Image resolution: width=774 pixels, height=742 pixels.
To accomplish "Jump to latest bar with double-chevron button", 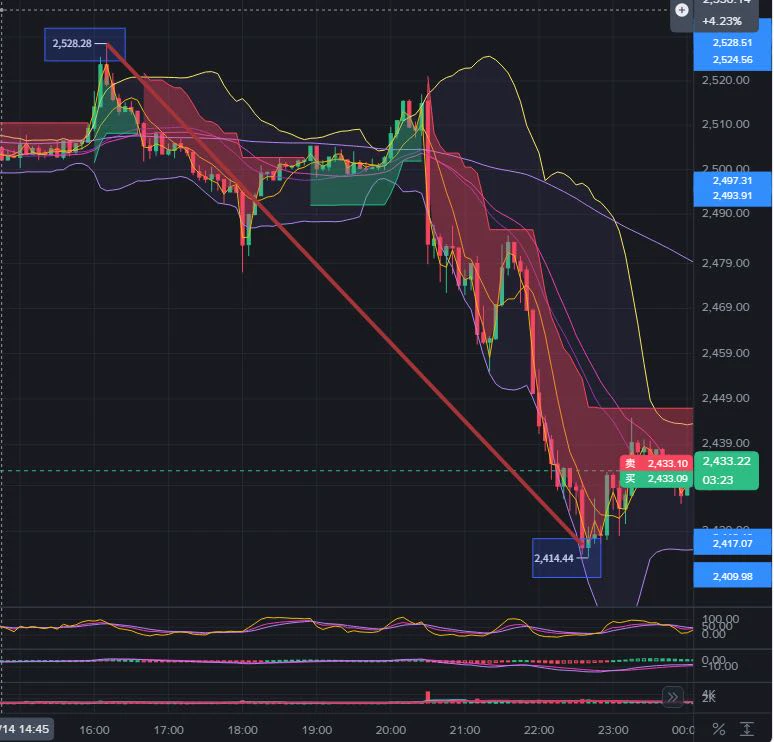I will pos(672,697).
